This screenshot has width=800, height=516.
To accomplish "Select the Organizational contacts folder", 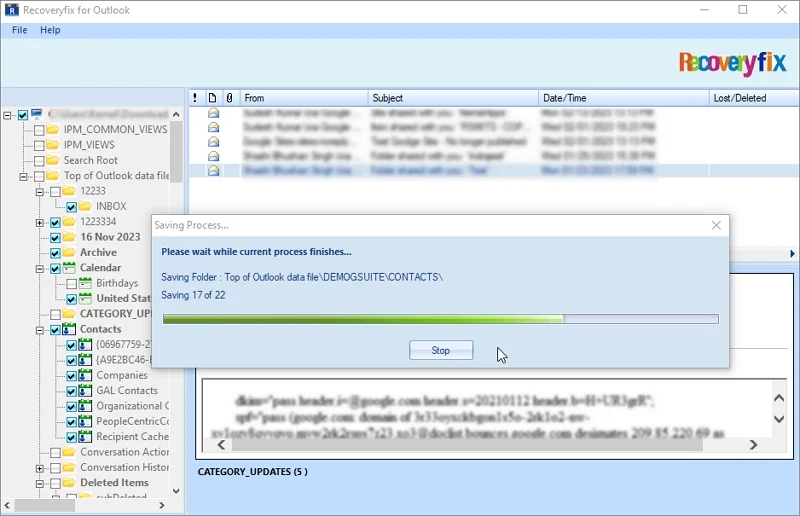I will 133,406.
